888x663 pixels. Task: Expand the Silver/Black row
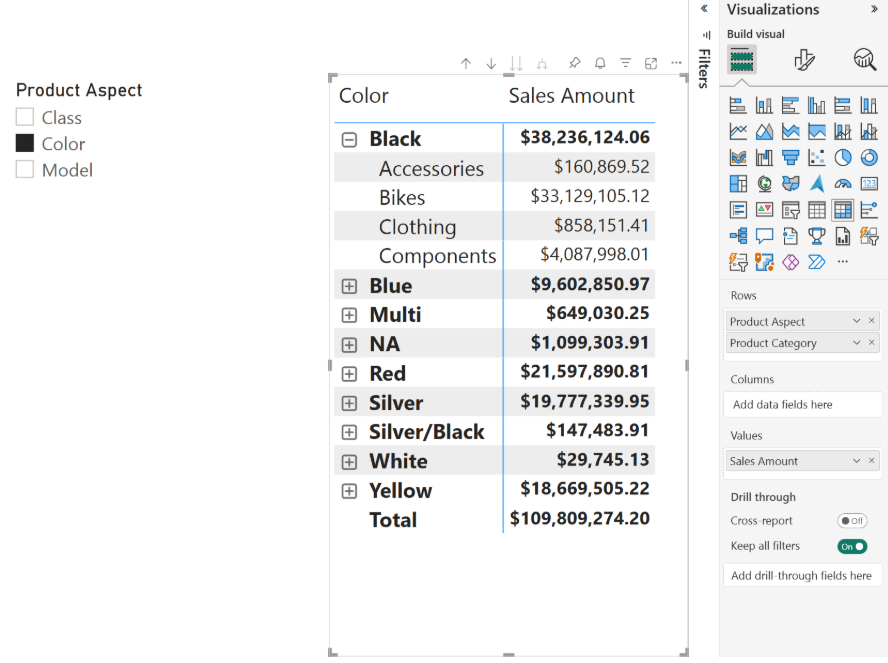[x=349, y=432]
